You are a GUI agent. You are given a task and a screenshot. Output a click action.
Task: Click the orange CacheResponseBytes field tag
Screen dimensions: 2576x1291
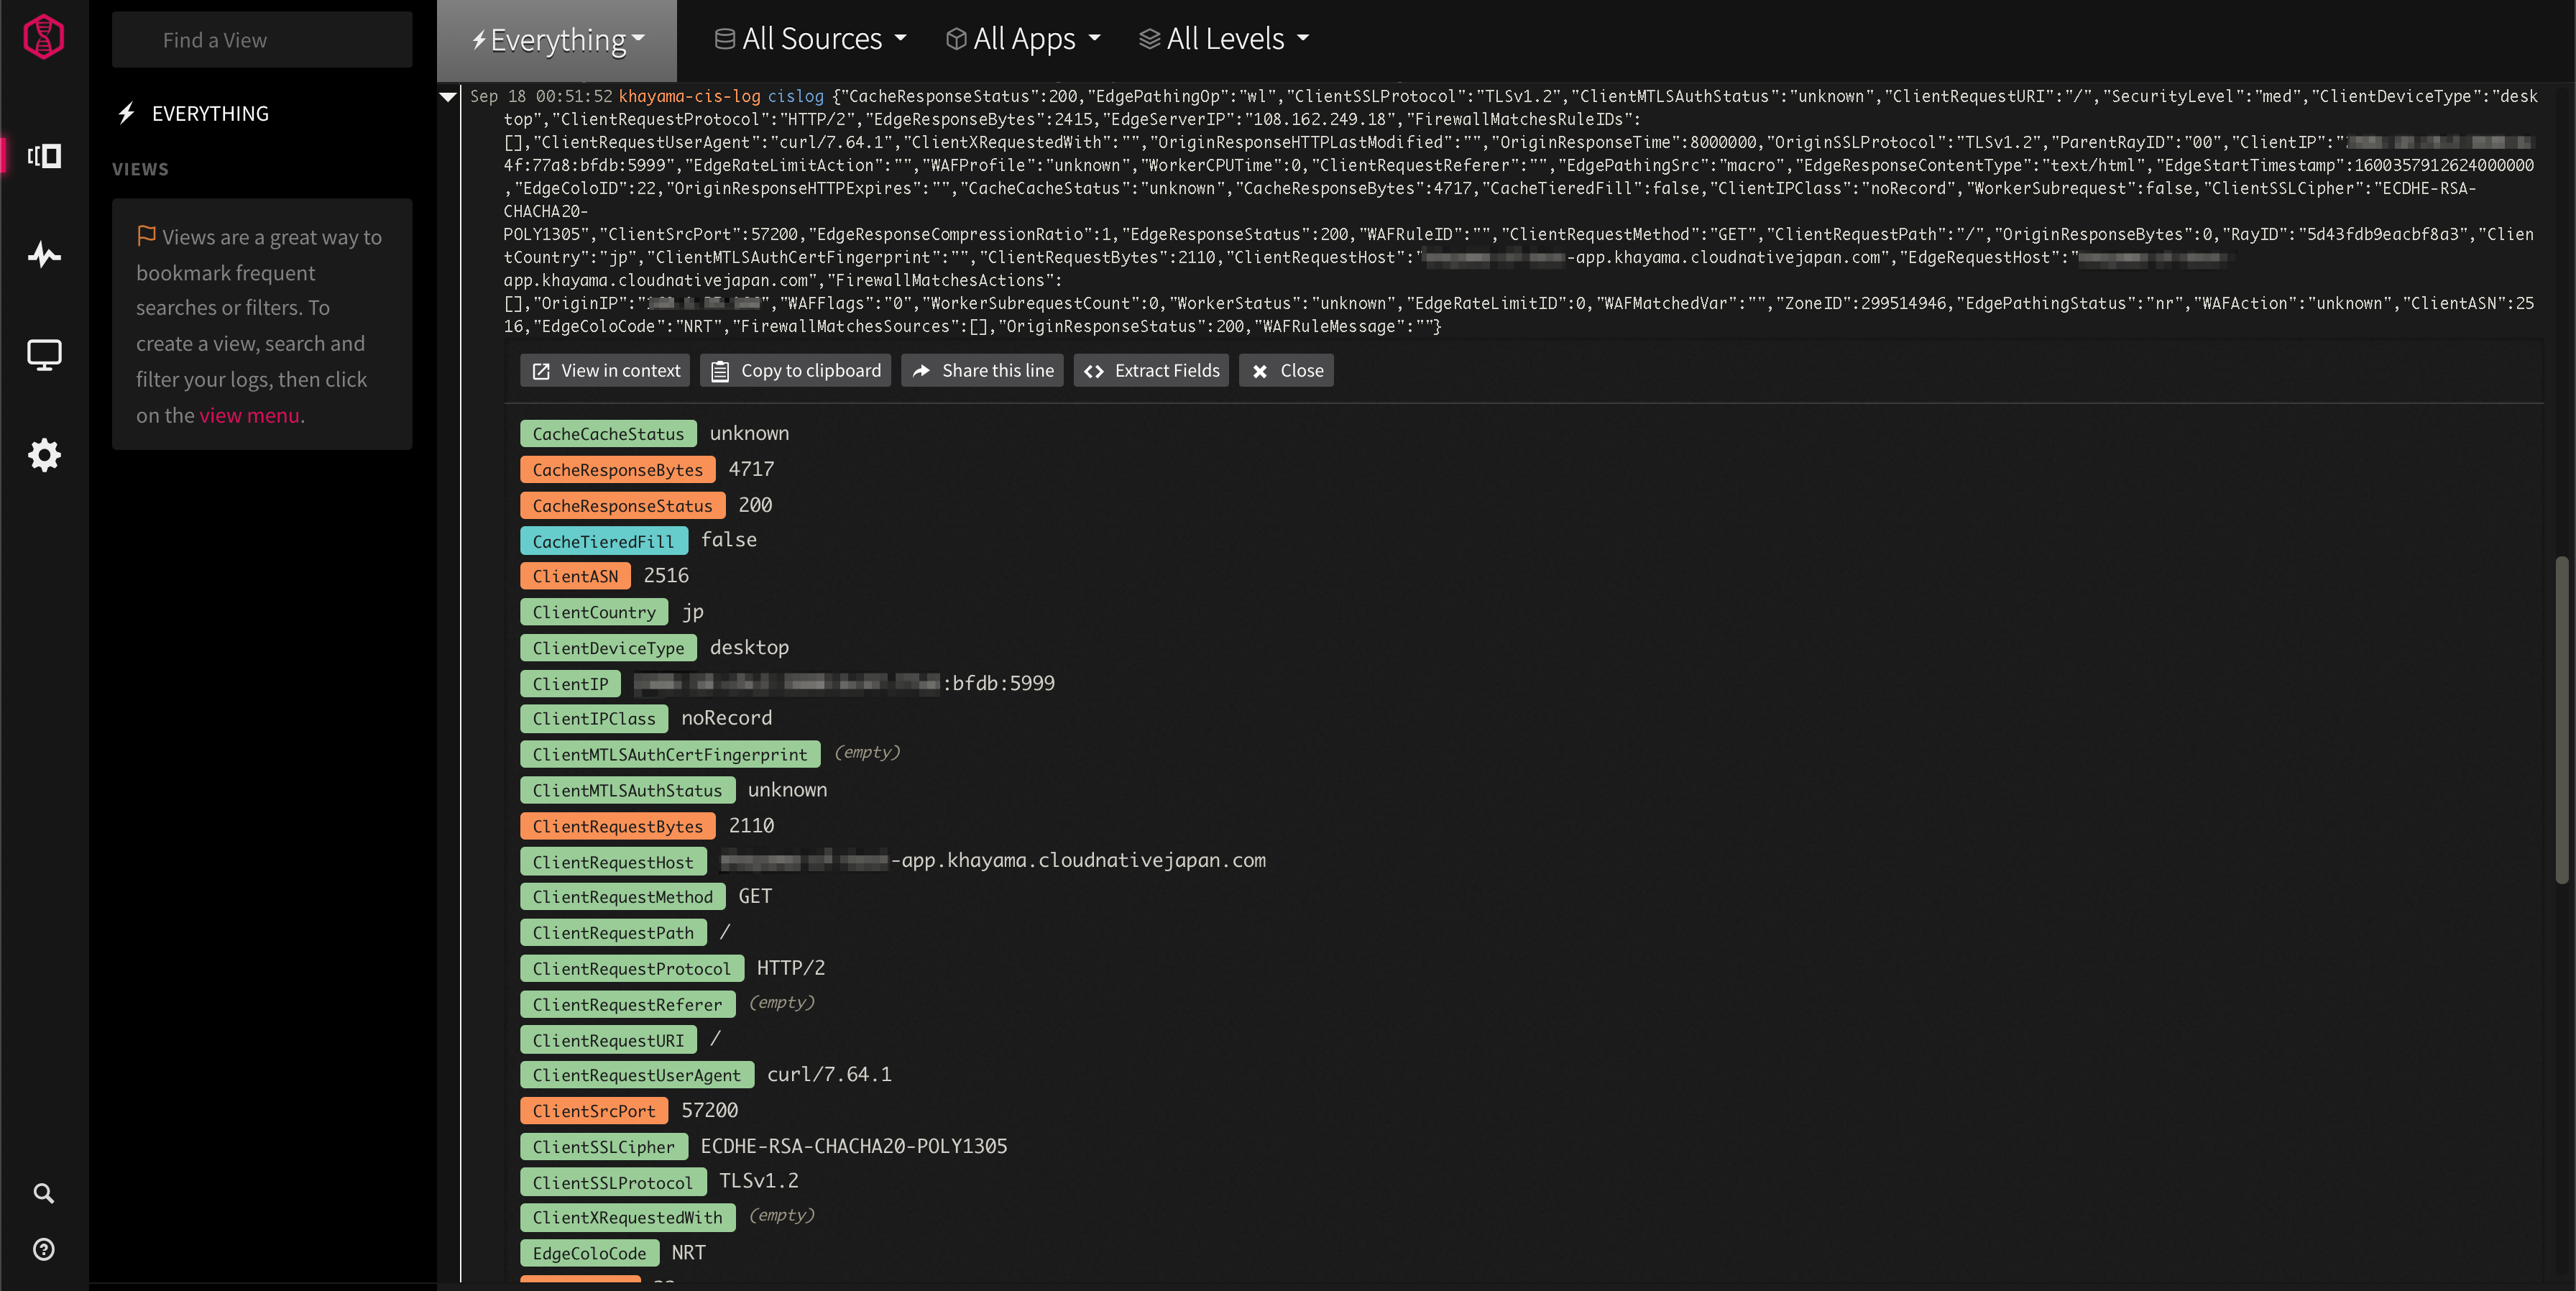(617, 470)
